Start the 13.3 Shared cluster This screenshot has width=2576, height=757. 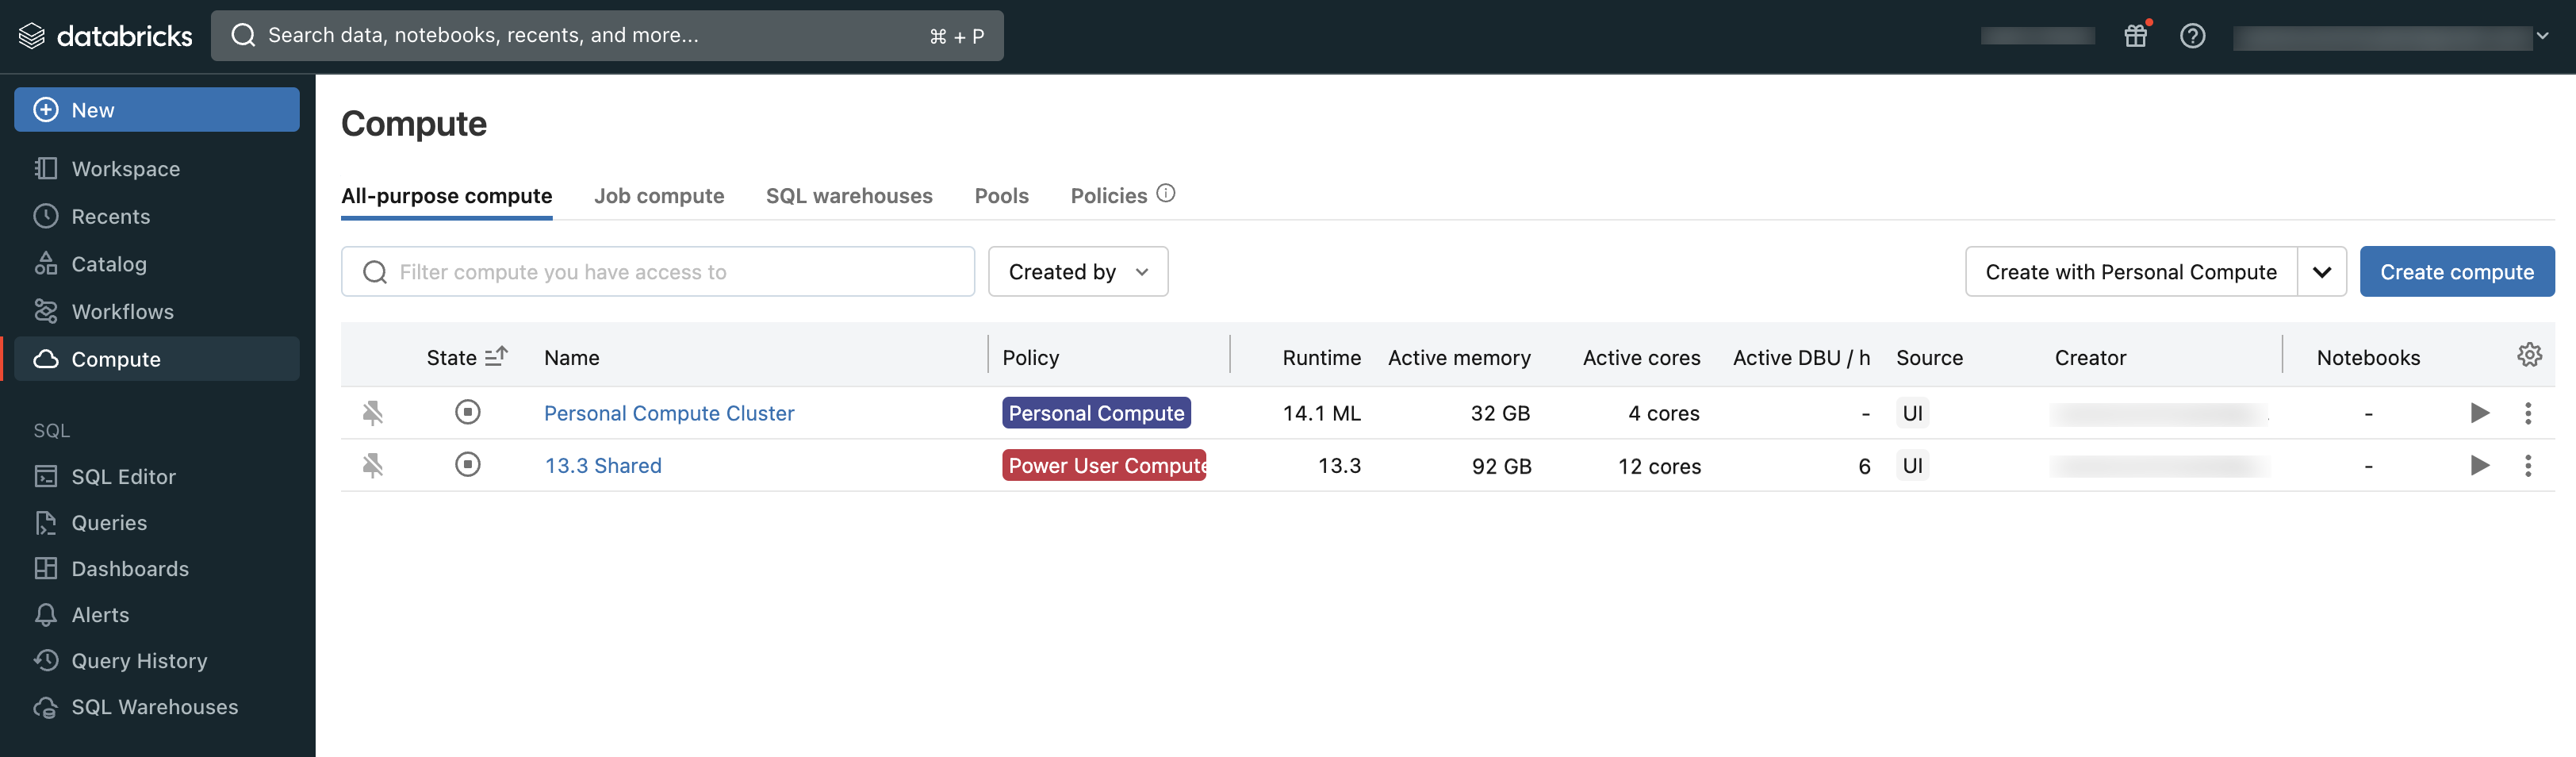click(x=2479, y=465)
